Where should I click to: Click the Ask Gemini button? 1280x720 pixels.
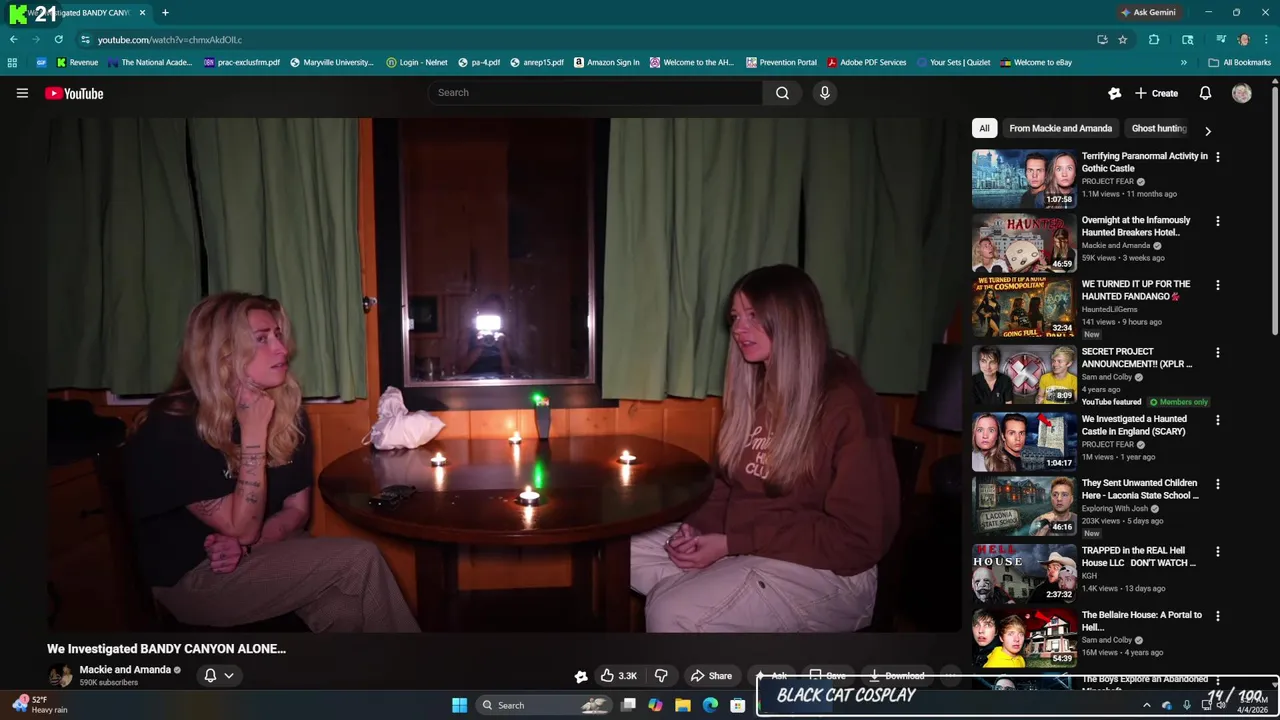1148,13
